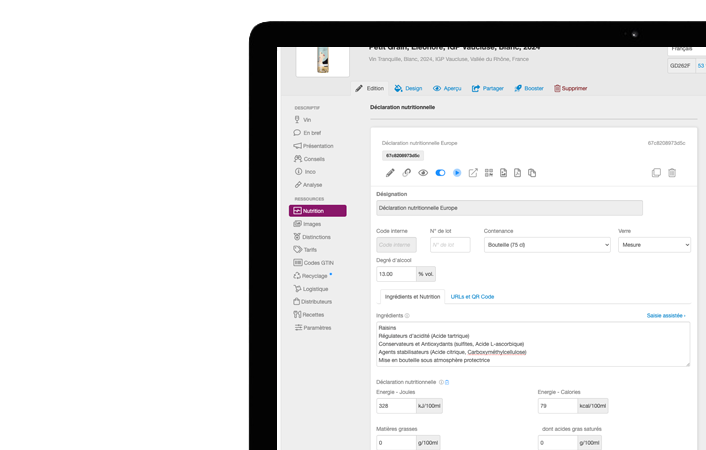Open Codes GTIN in sidebar
Viewport: 706px width, 450px height.
314,263
